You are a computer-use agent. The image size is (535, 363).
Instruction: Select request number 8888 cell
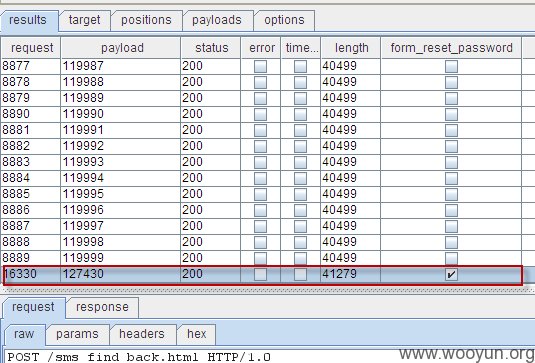point(31,242)
